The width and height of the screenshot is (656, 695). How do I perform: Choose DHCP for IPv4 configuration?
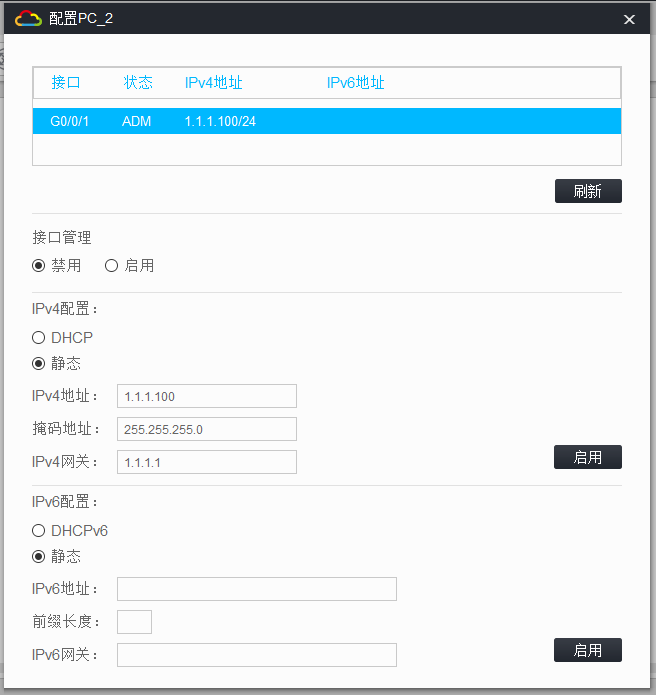click(x=39, y=338)
